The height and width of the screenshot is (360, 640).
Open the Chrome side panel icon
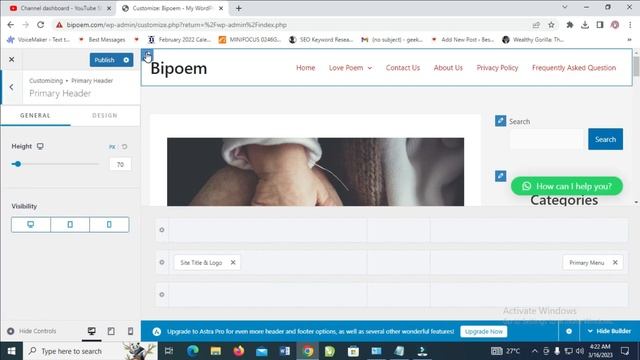click(x=600, y=25)
